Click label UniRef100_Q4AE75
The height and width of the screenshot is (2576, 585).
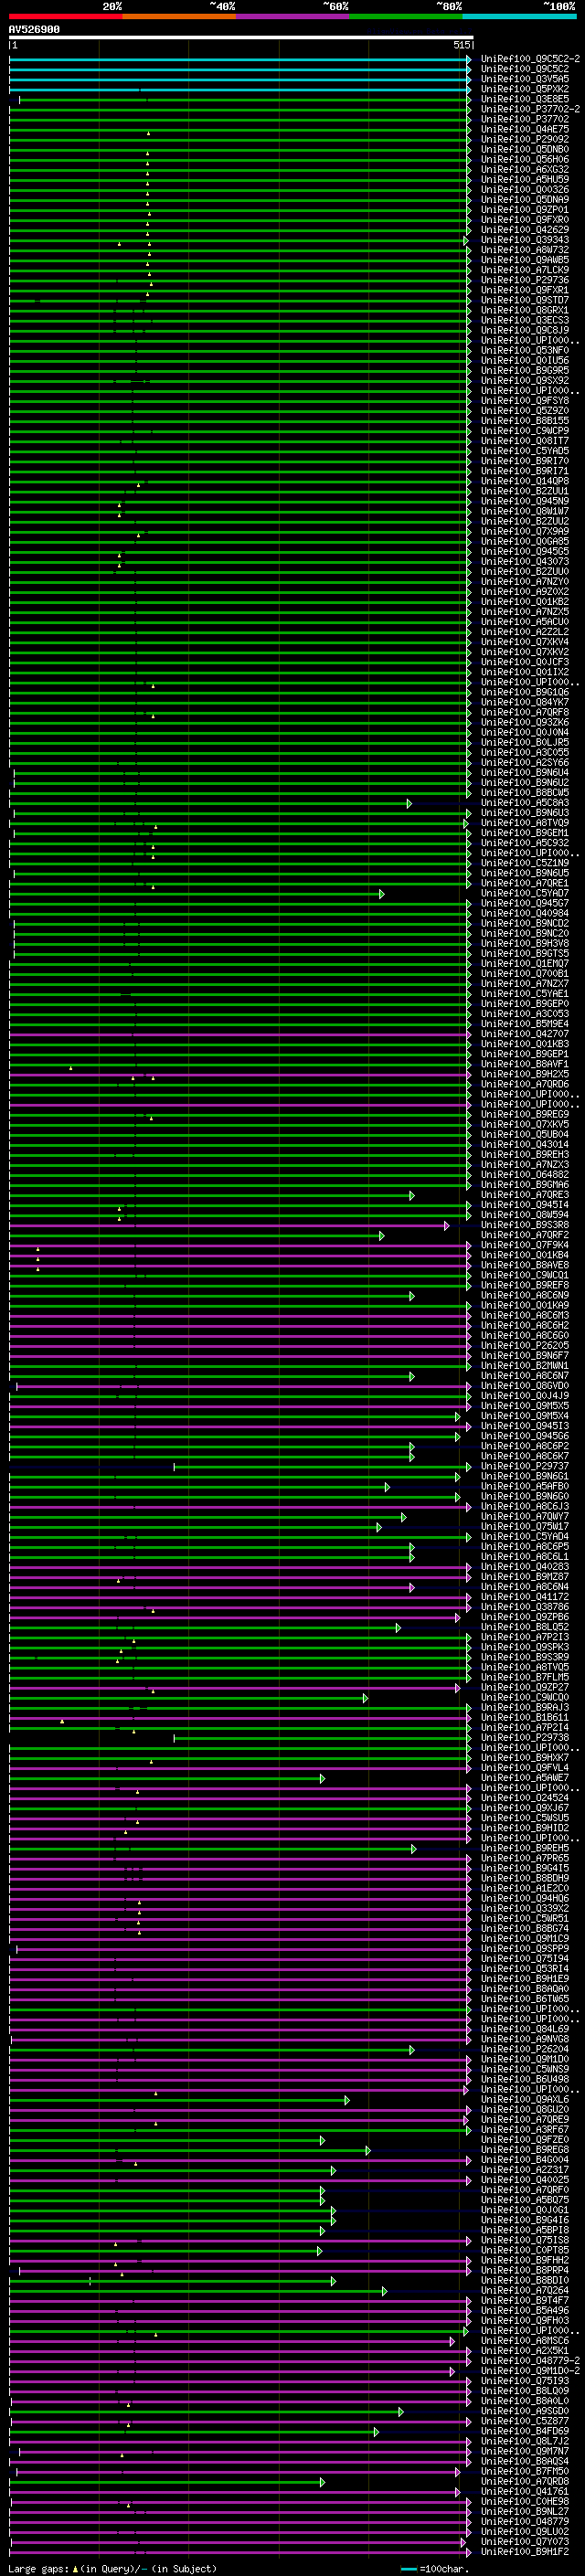525,129
